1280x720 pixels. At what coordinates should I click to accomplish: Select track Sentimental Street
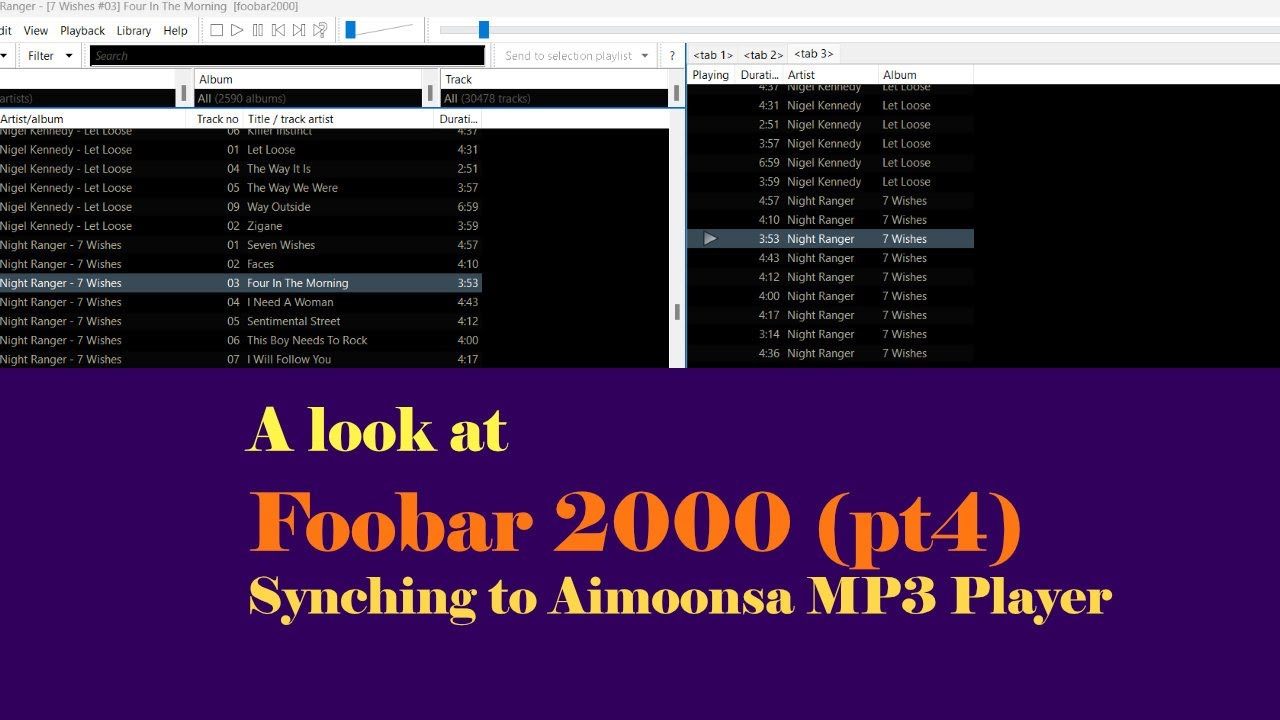pos(240,321)
